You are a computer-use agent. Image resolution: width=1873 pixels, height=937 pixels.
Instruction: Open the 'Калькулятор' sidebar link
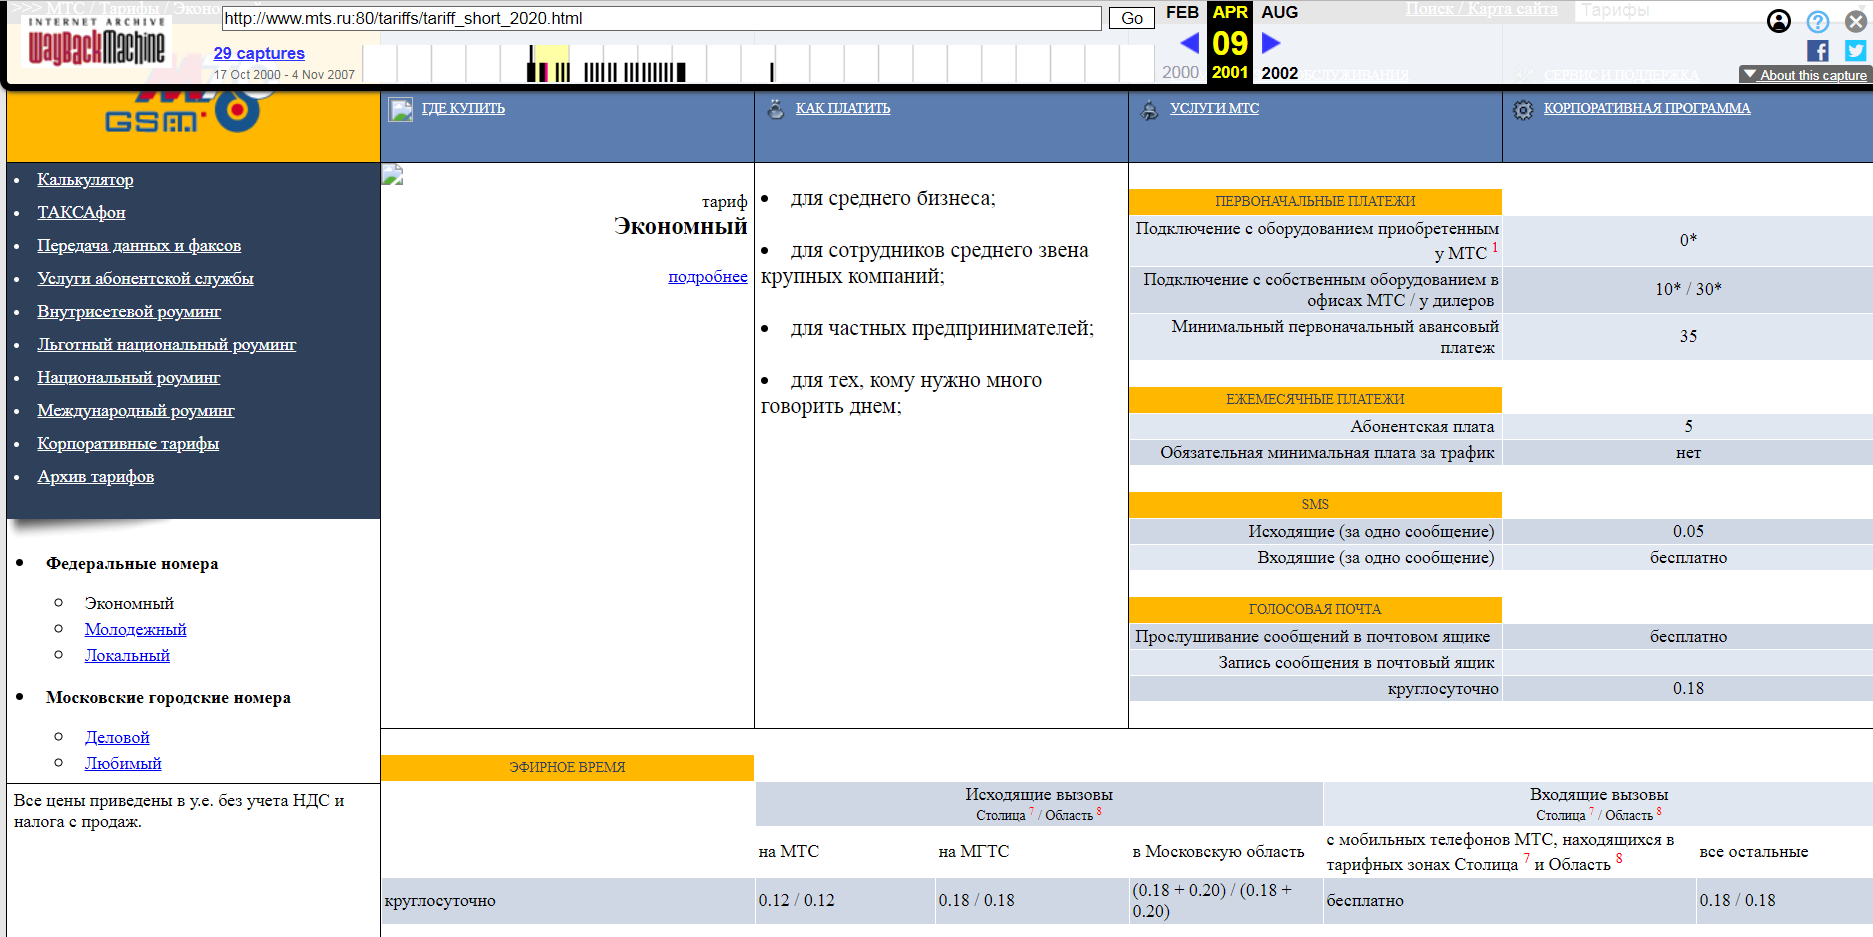(x=85, y=179)
